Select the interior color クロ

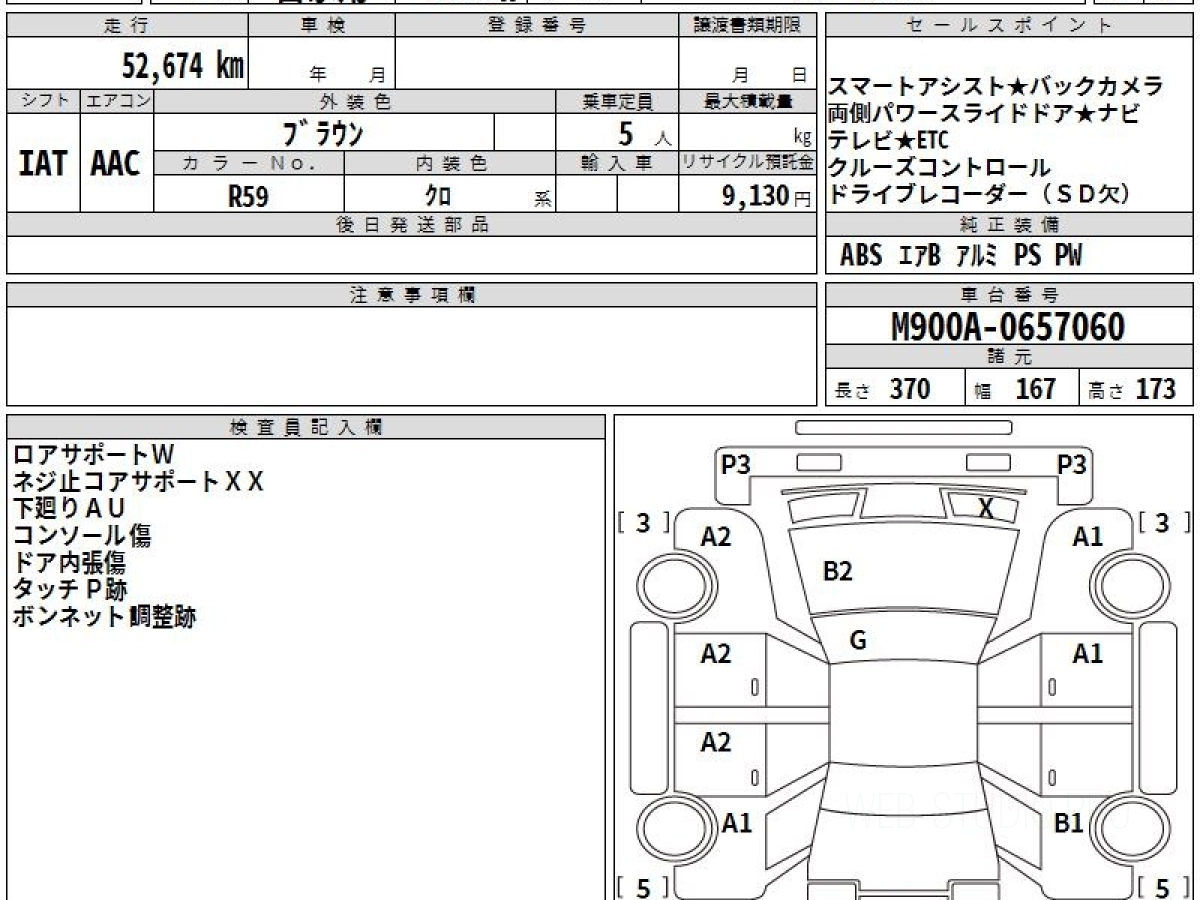pyautogui.click(x=438, y=196)
